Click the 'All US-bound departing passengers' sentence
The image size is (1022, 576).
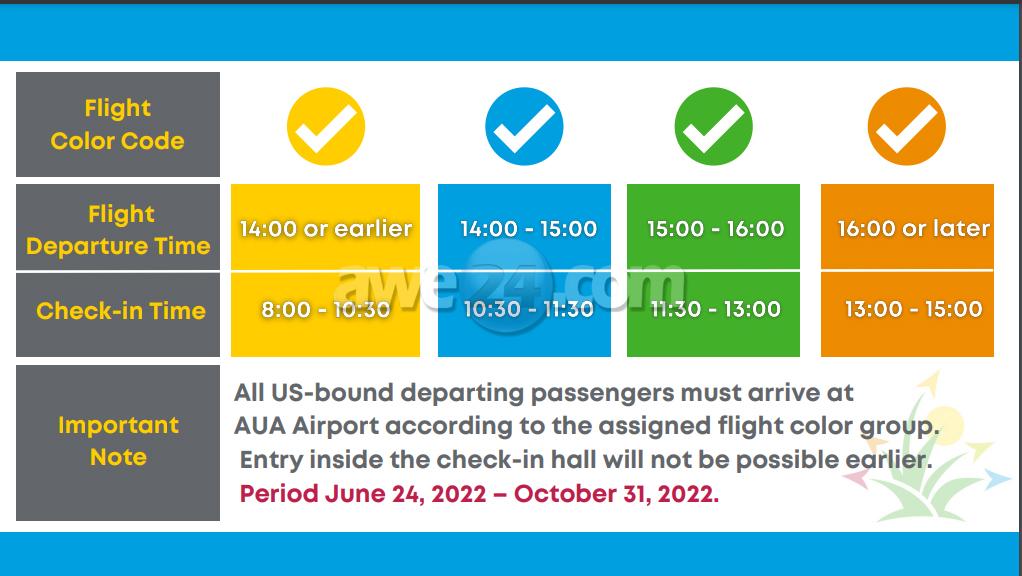click(544, 394)
